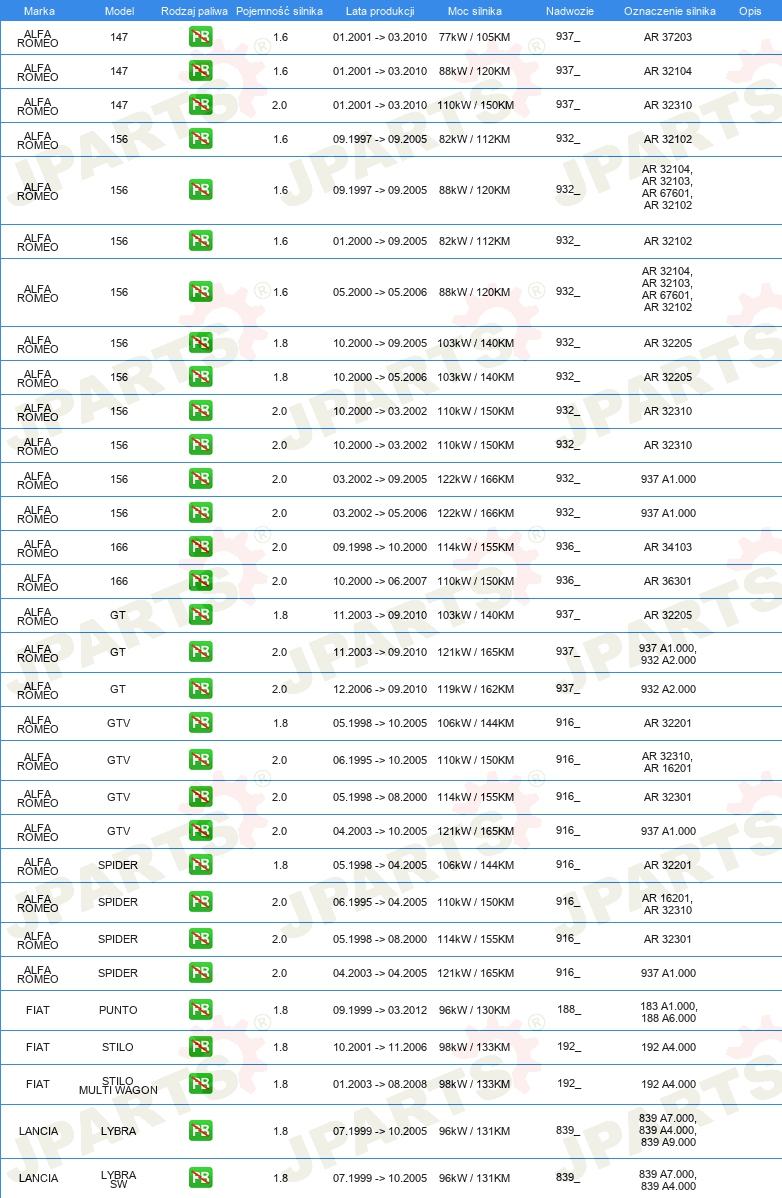
Task: Click the Opis column header
Action: pyautogui.click(x=750, y=11)
